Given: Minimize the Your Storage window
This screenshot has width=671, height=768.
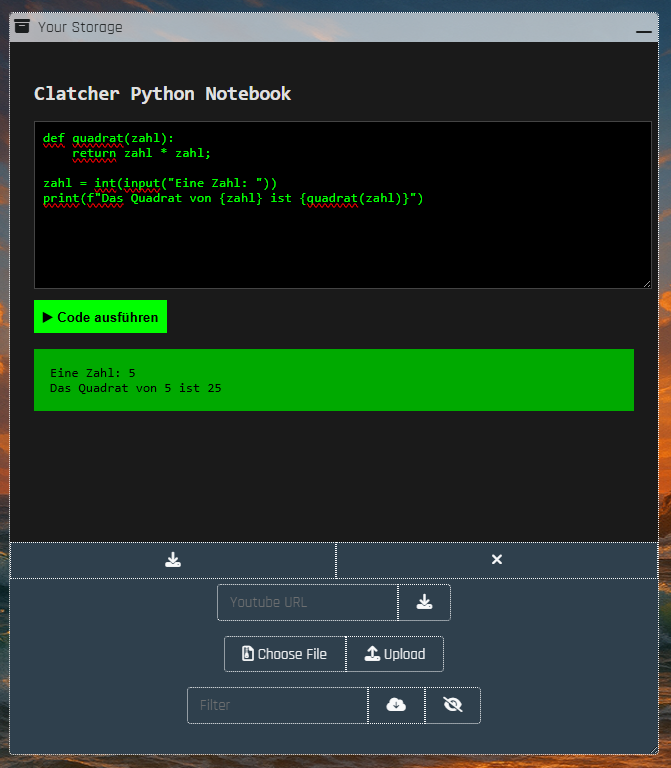Looking at the screenshot, I should pos(644,31).
